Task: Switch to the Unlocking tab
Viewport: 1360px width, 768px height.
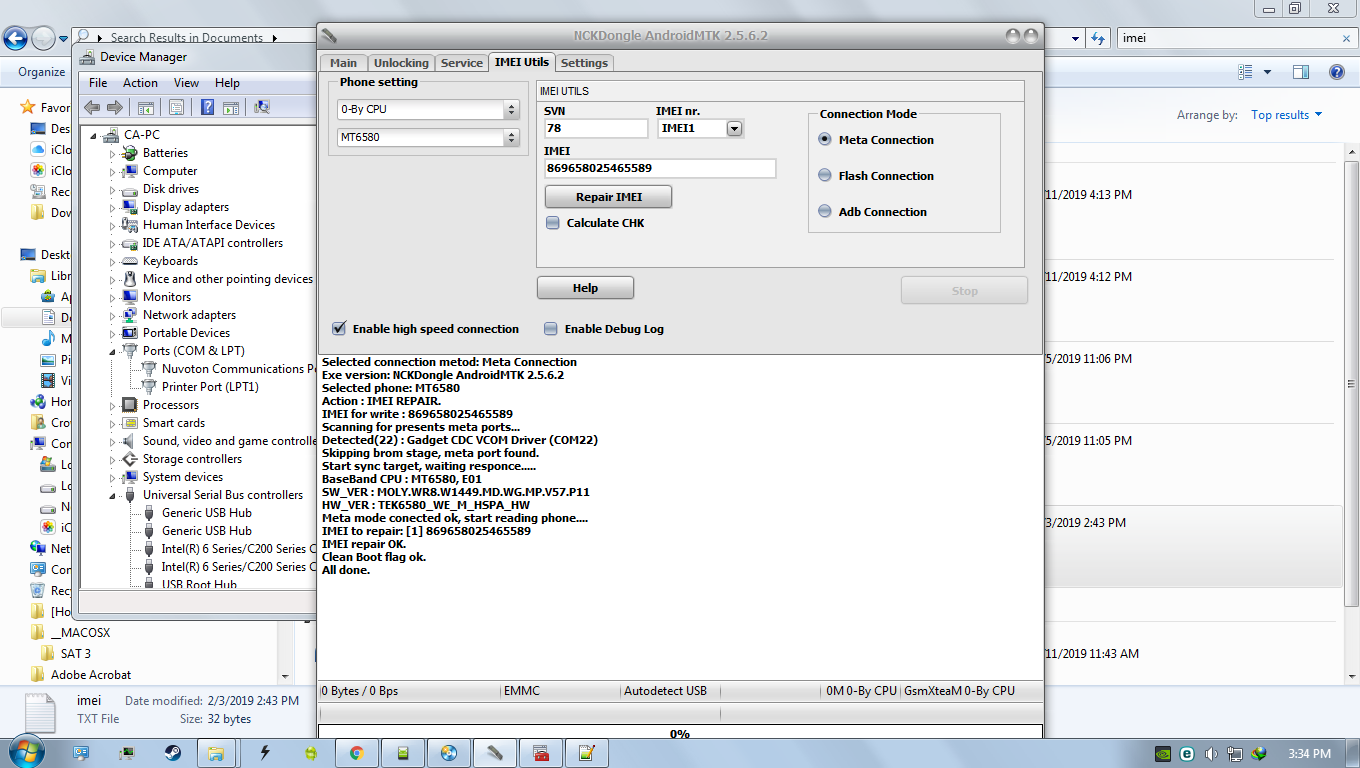Action: pyautogui.click(x=401, y=63)
